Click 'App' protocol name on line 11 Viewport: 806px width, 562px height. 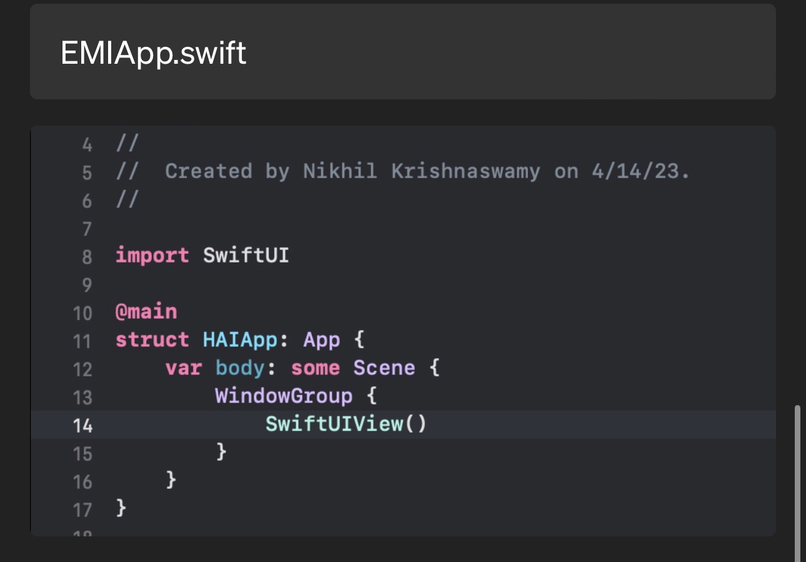tap(322, 340)
